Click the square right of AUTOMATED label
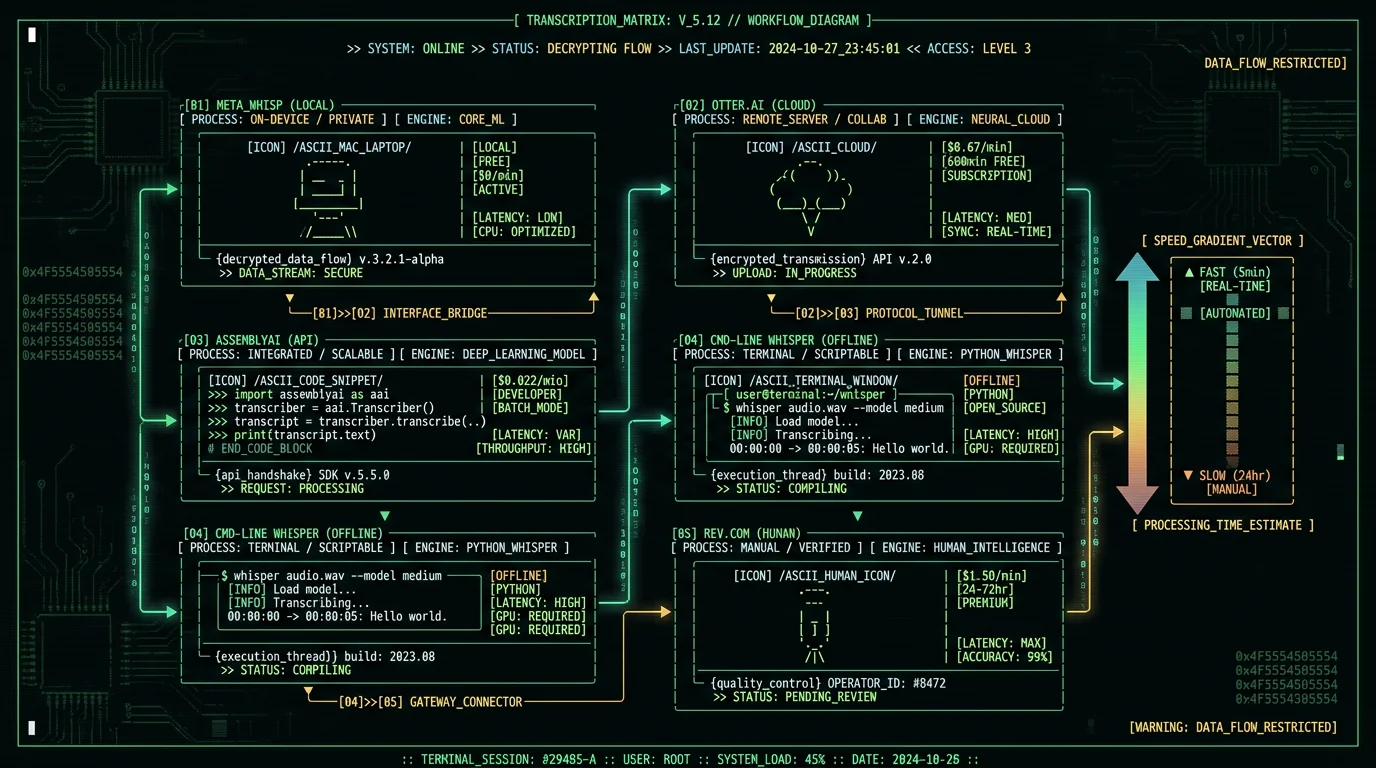Viewport: 1376px width, 768px height. coord(1283,313)
